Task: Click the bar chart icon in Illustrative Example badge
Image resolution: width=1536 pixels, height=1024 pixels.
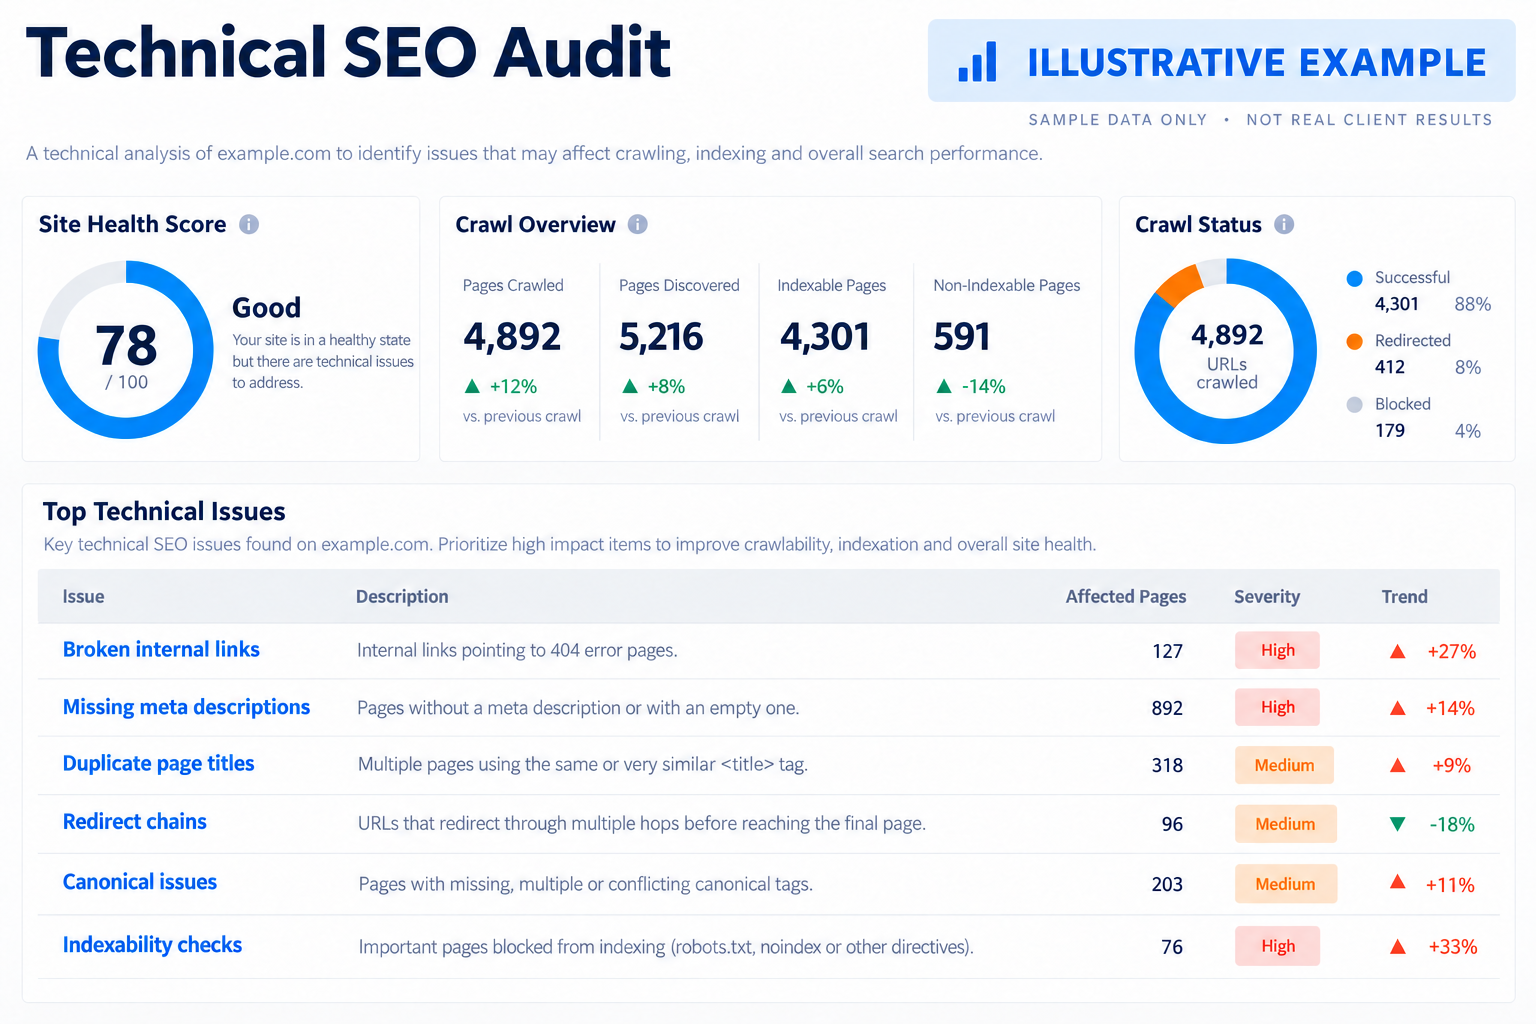Action: 977,61
